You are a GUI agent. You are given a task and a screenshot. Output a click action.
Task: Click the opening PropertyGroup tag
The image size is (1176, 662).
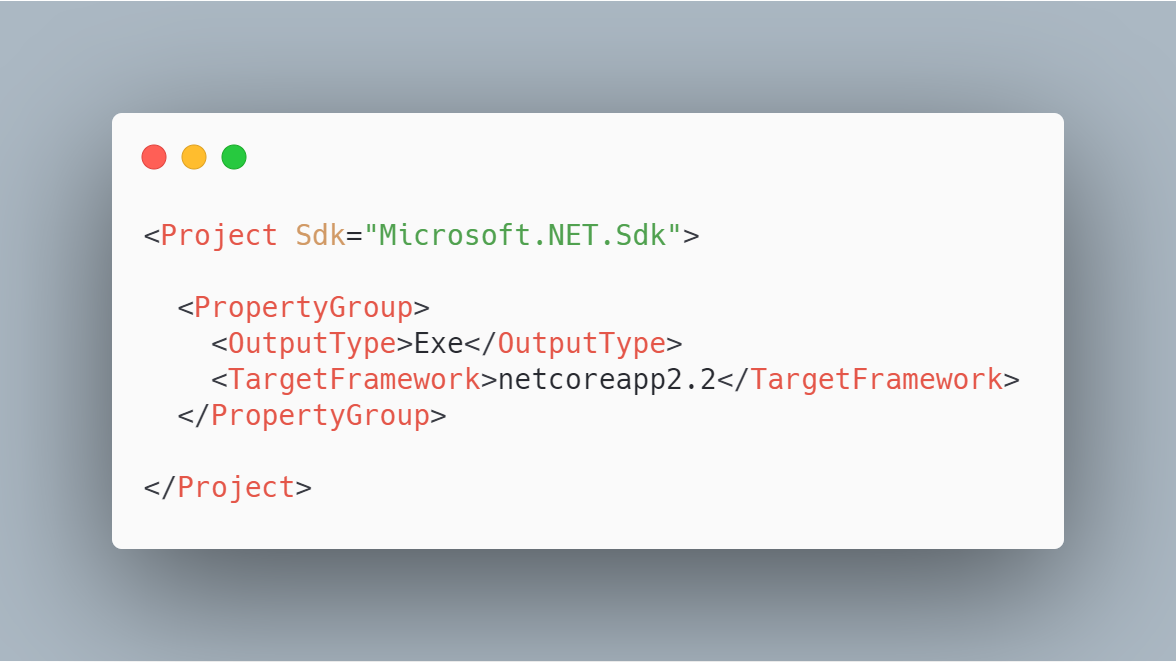pos(303,307)
